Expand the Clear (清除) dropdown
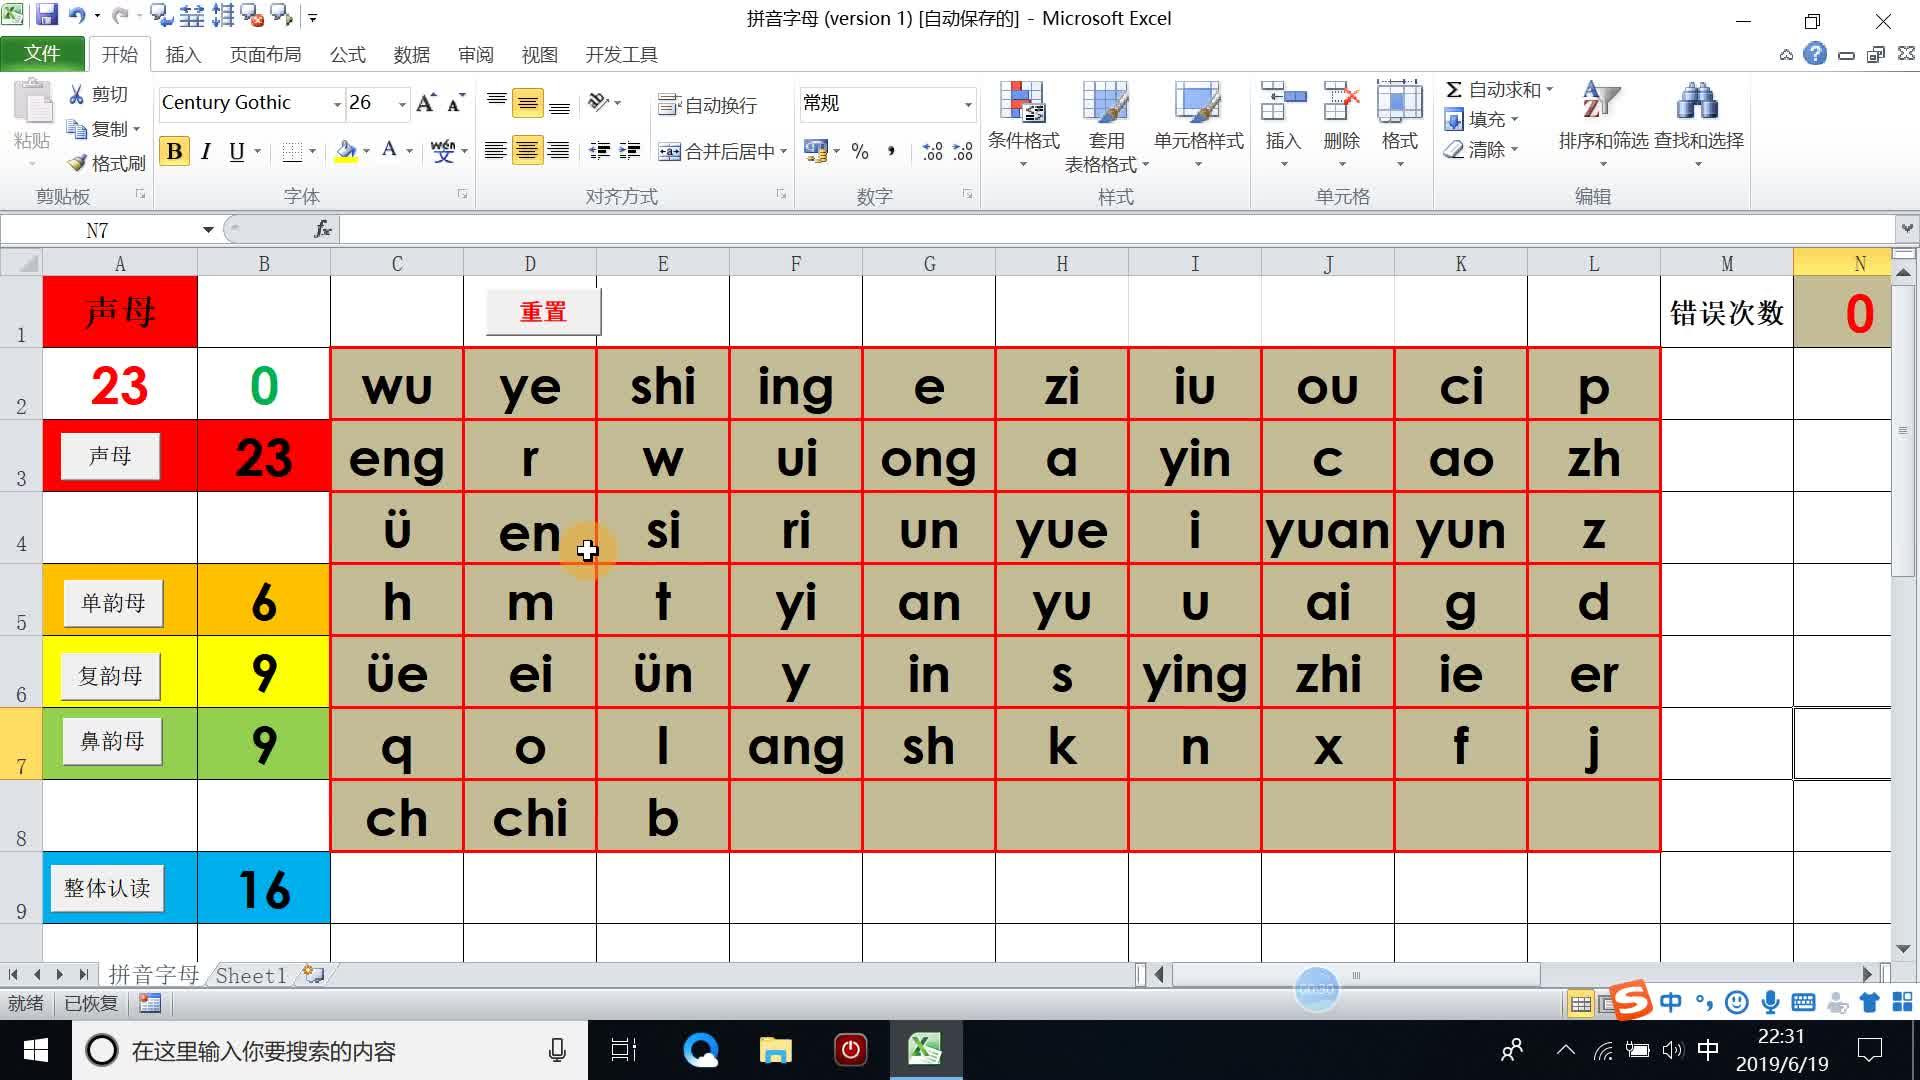This screenshot has height=1080, width=1920. [x=1514, y=150]
